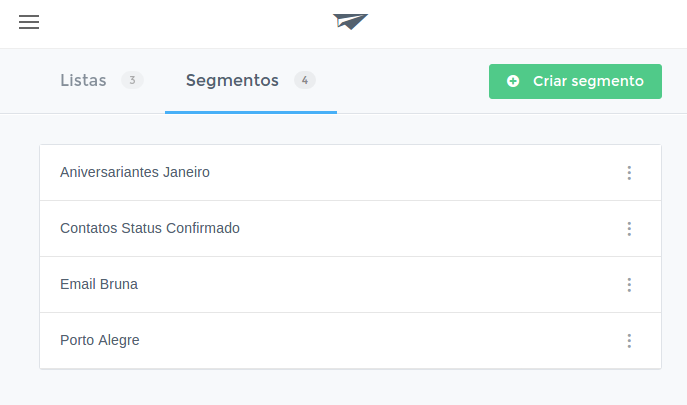This screenshot has width=687, height=405.
Task: Click the Criar segmento button
Action: pyautogui.click(x=575, y=82)
